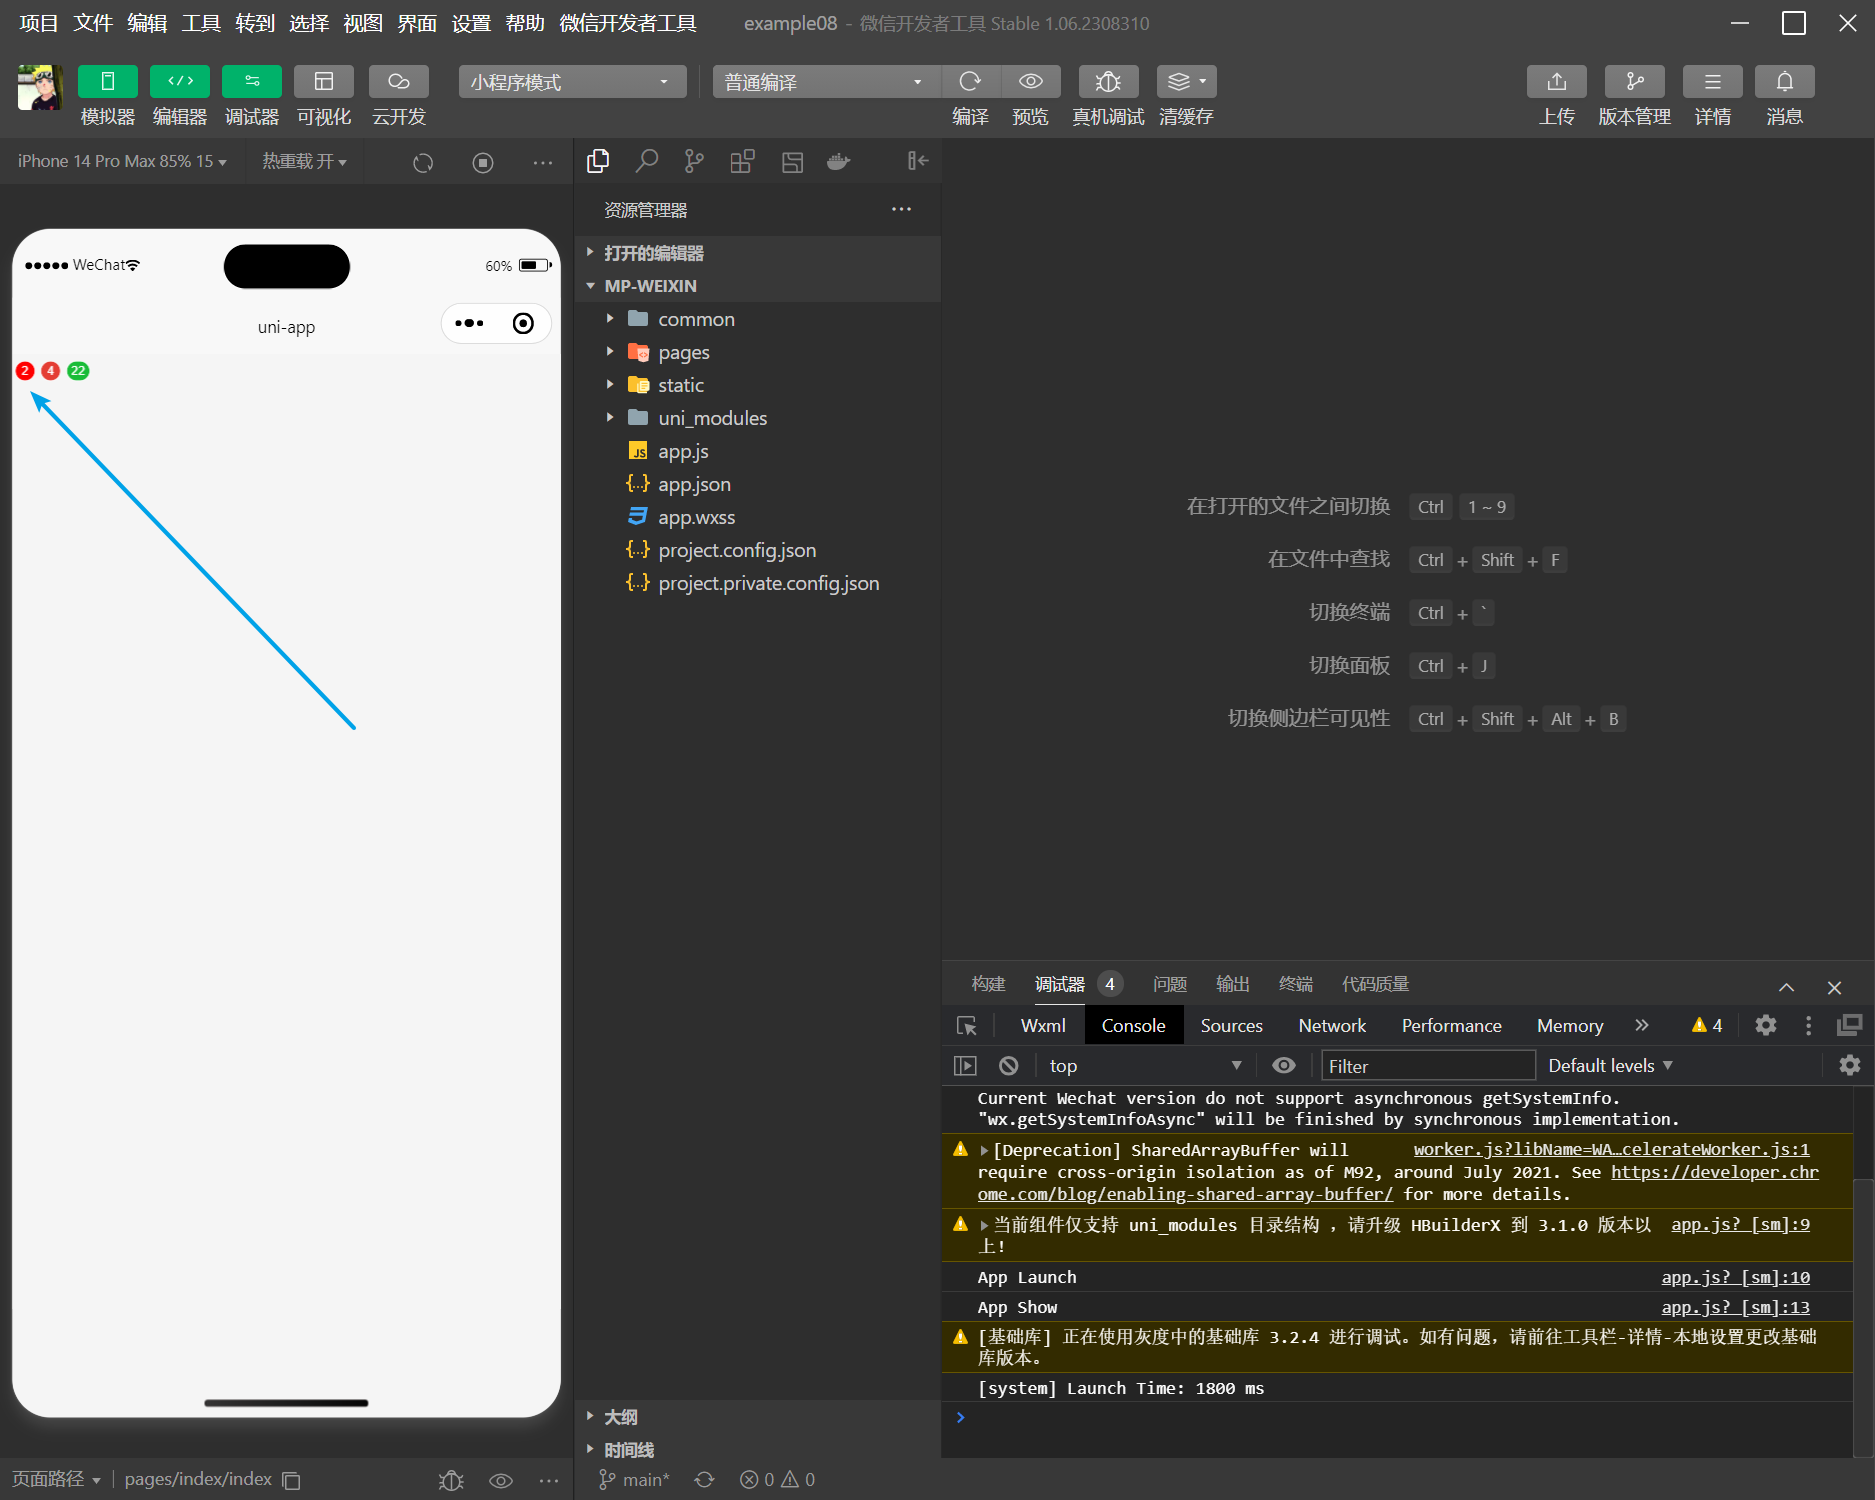This screenshot has width=1875, height=1500.
Task: Open the top context dropdown
Action: pyautogui.click(x=1145, y=1066)
